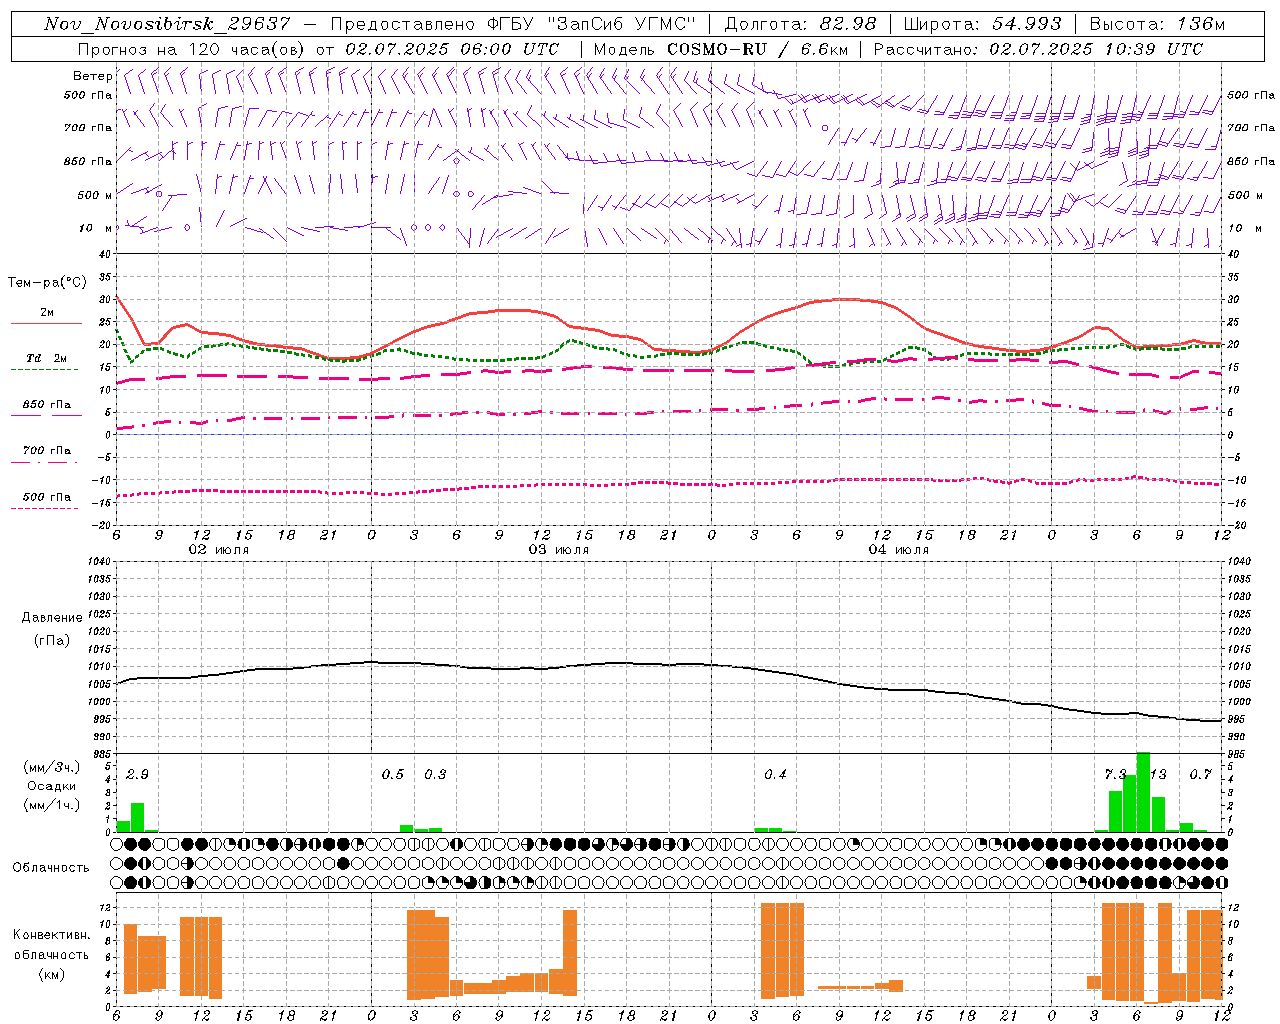Click the elevation value Высота: 136м
Screen dimensions: 1280x1024
click(1157, 24)
